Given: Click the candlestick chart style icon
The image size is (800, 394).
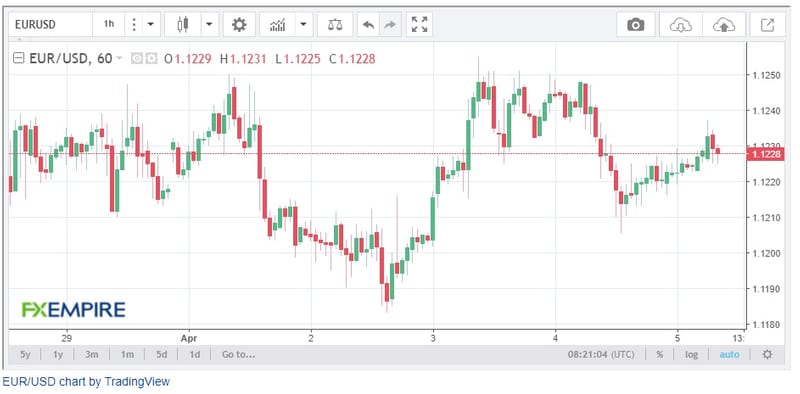Looking at the screenshot, I should 183,24.
